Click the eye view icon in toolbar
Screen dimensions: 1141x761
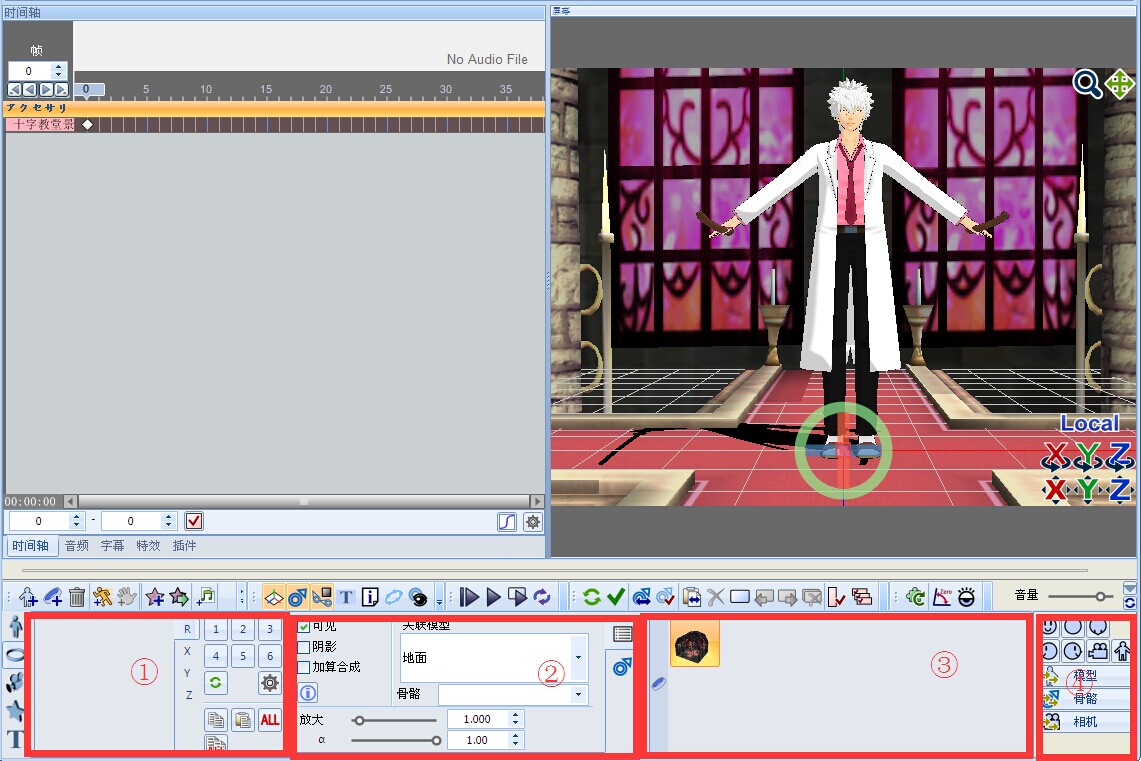coord(418,597)
